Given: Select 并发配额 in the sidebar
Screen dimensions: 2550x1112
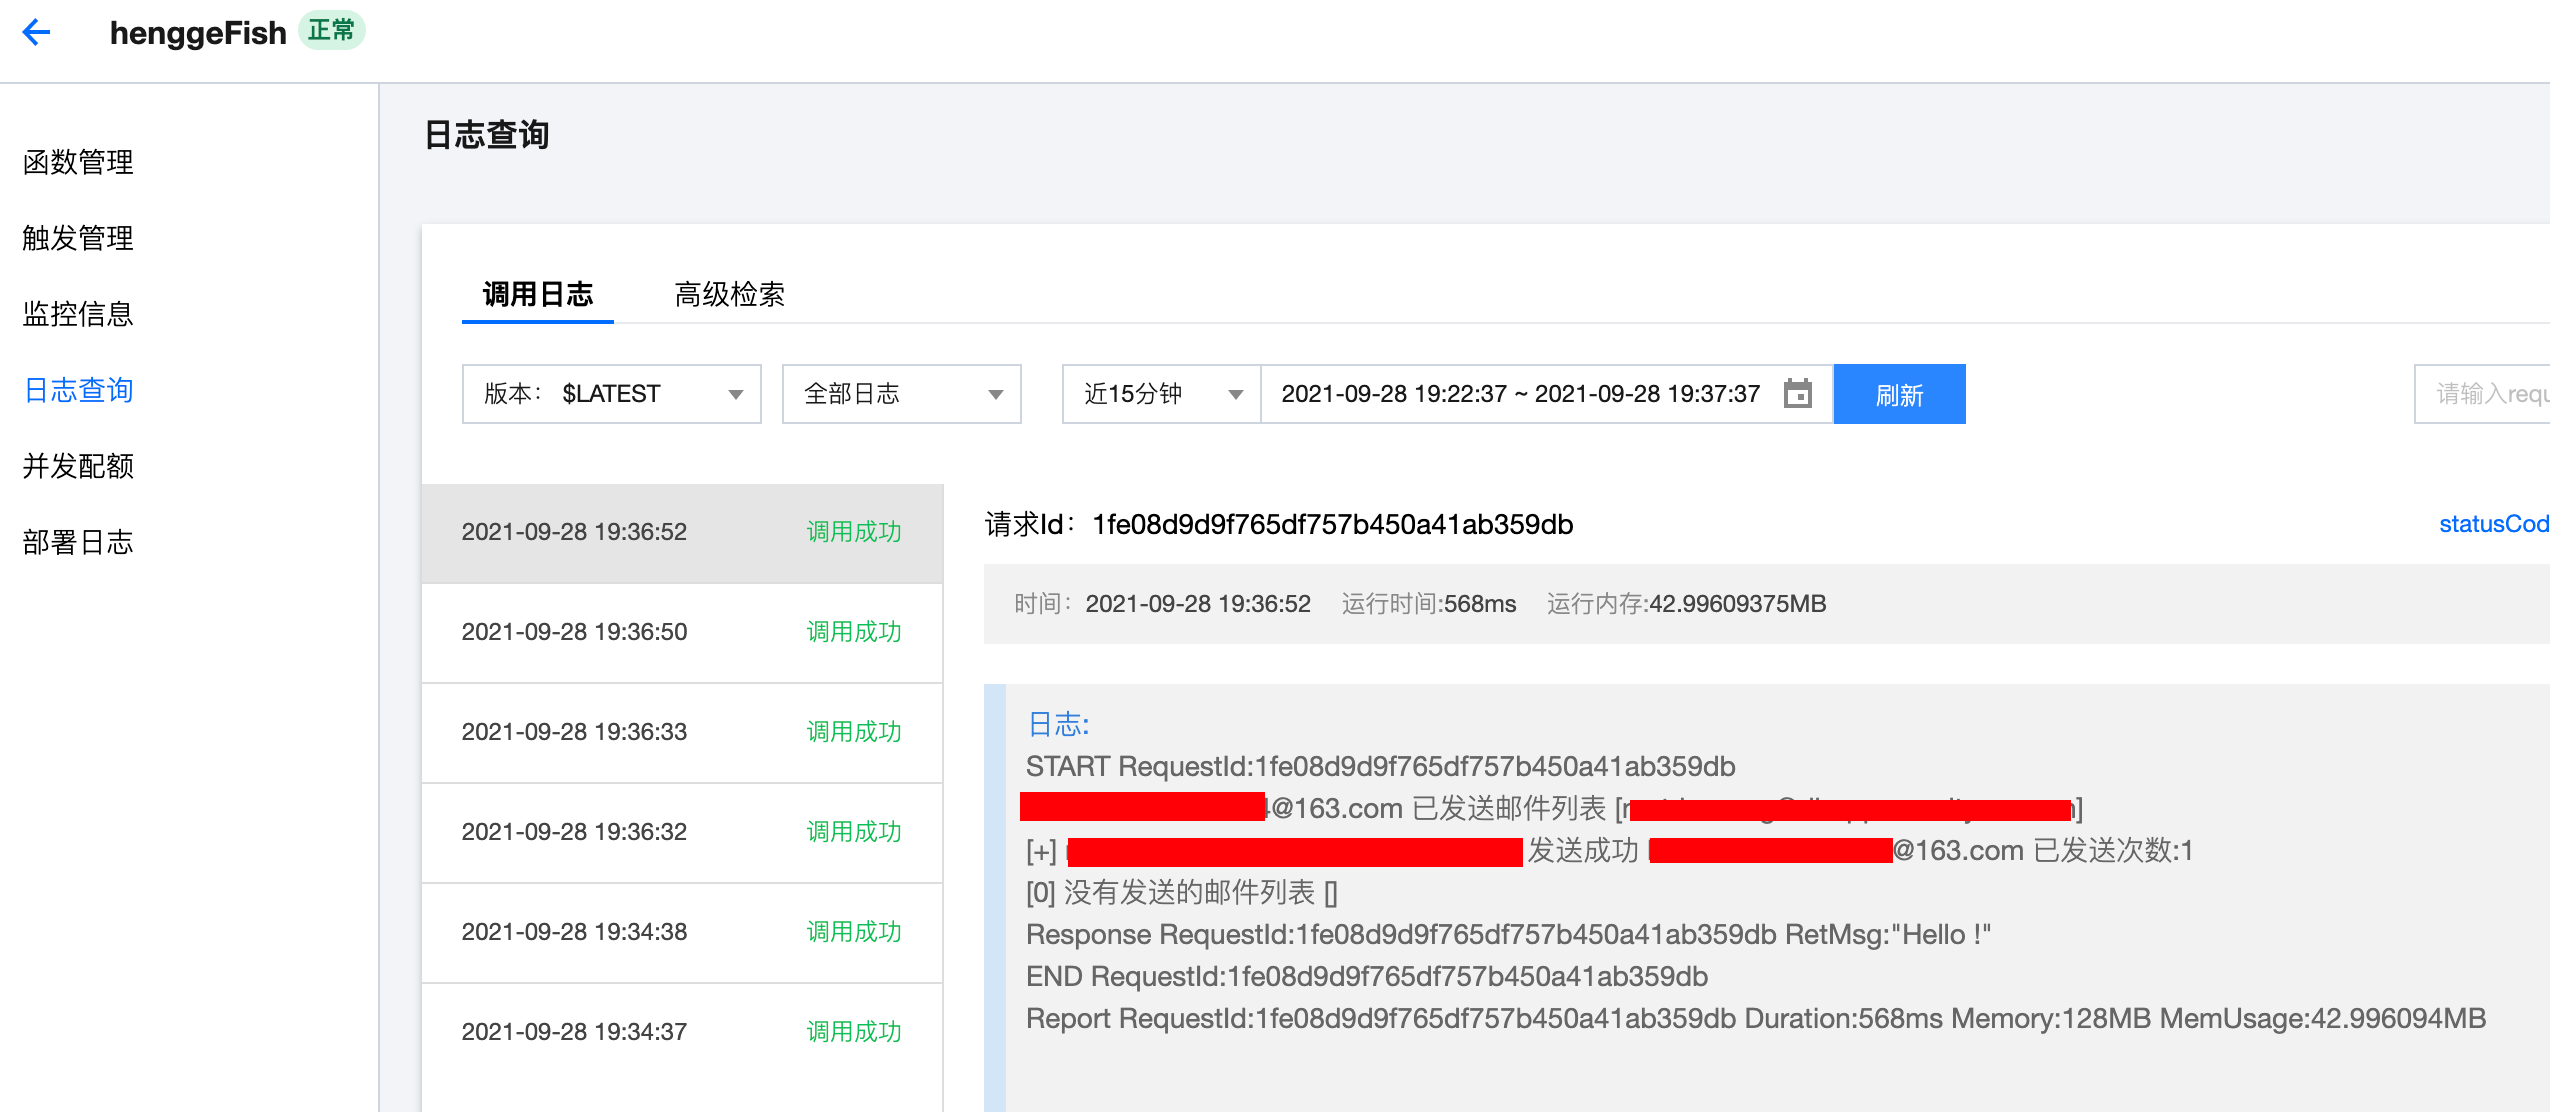Looking at the screenshot, I should pyautogui.click(x=78, y=466).
